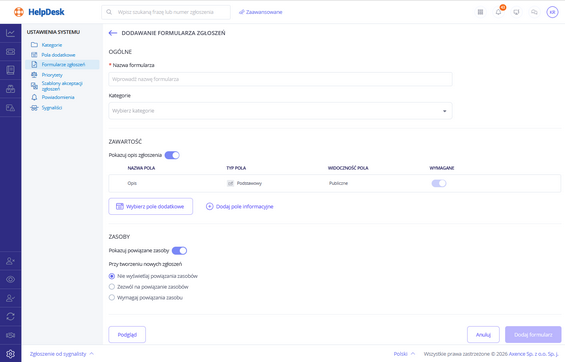Open the Polski language selector
Screen dimensions: 565x362
(x=404, y=354)
